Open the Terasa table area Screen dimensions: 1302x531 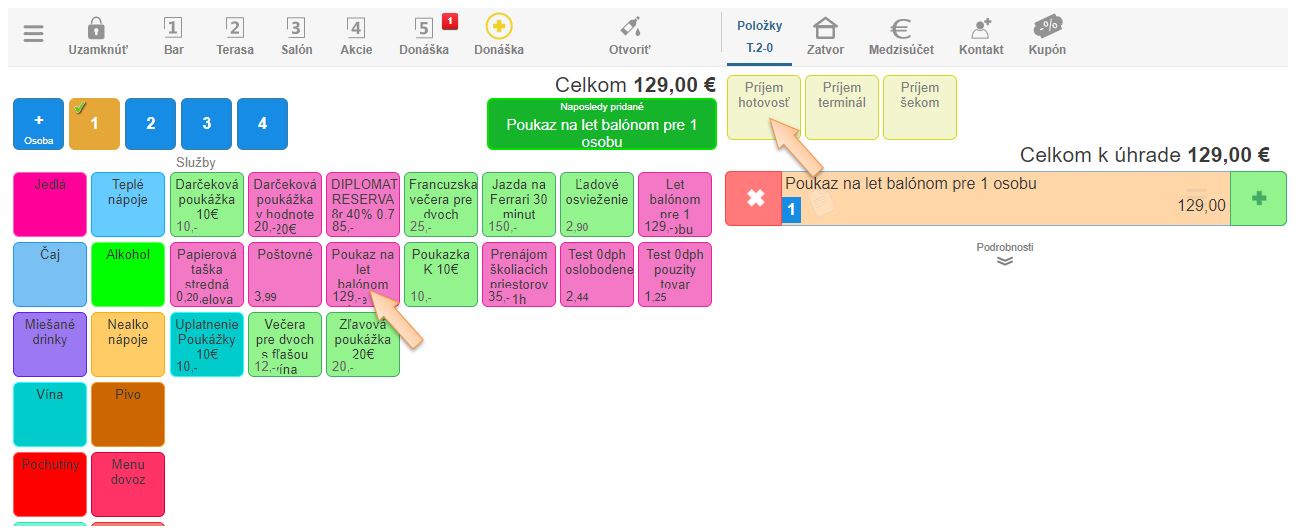(x=235, y=35)
